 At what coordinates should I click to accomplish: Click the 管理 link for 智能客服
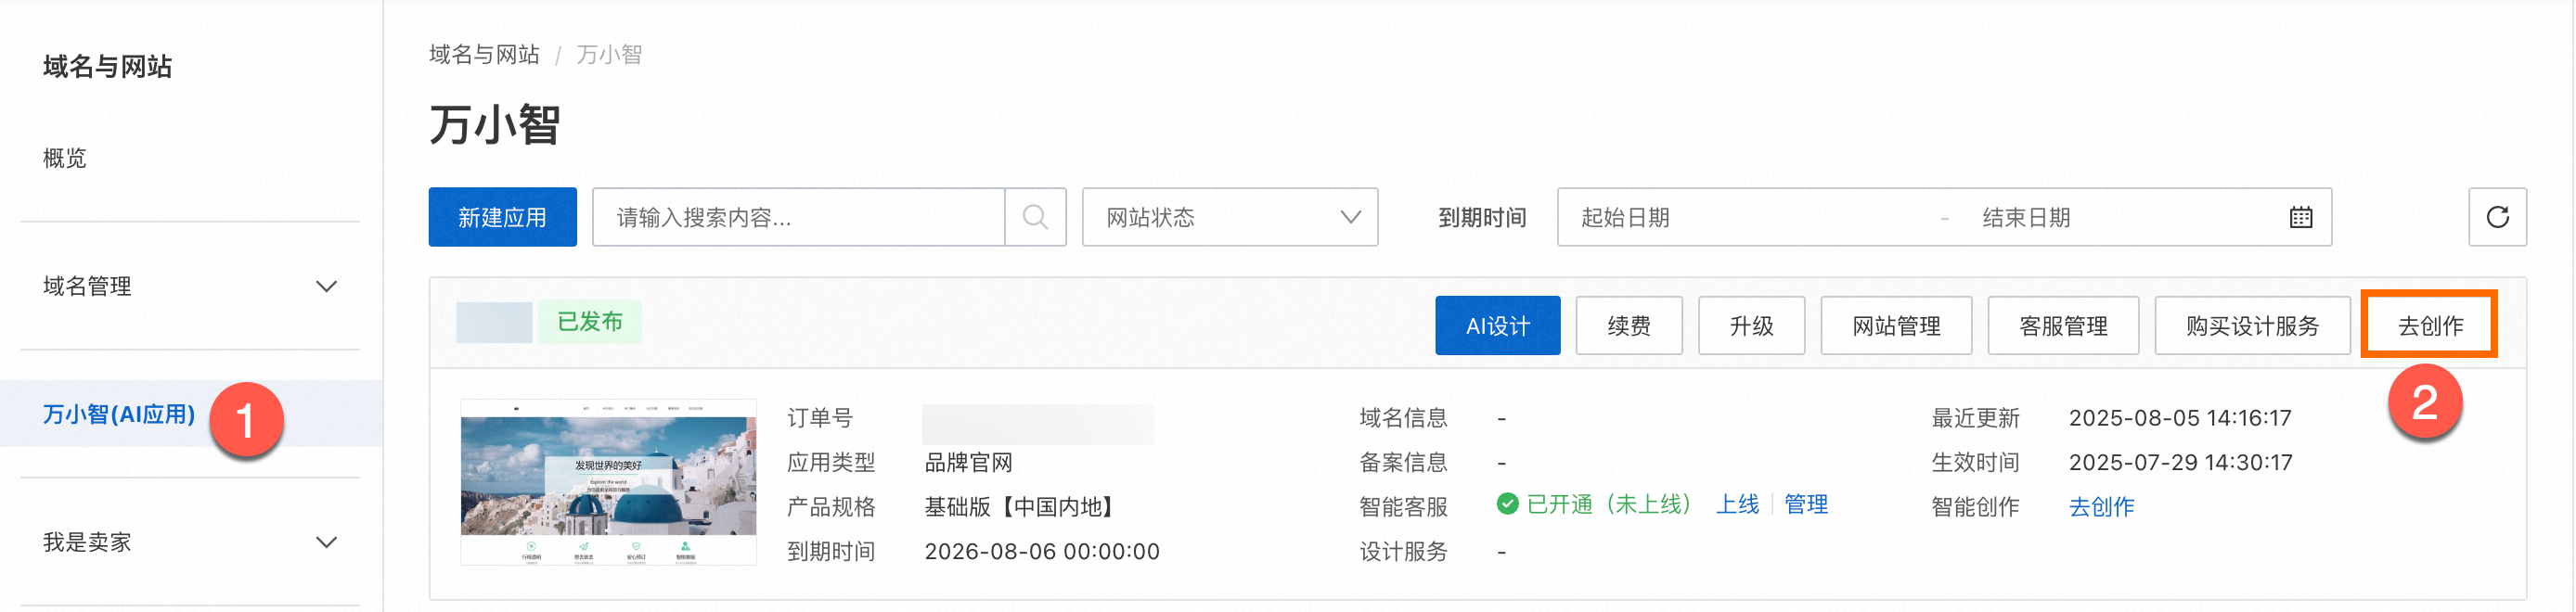tap(1805, 505)
